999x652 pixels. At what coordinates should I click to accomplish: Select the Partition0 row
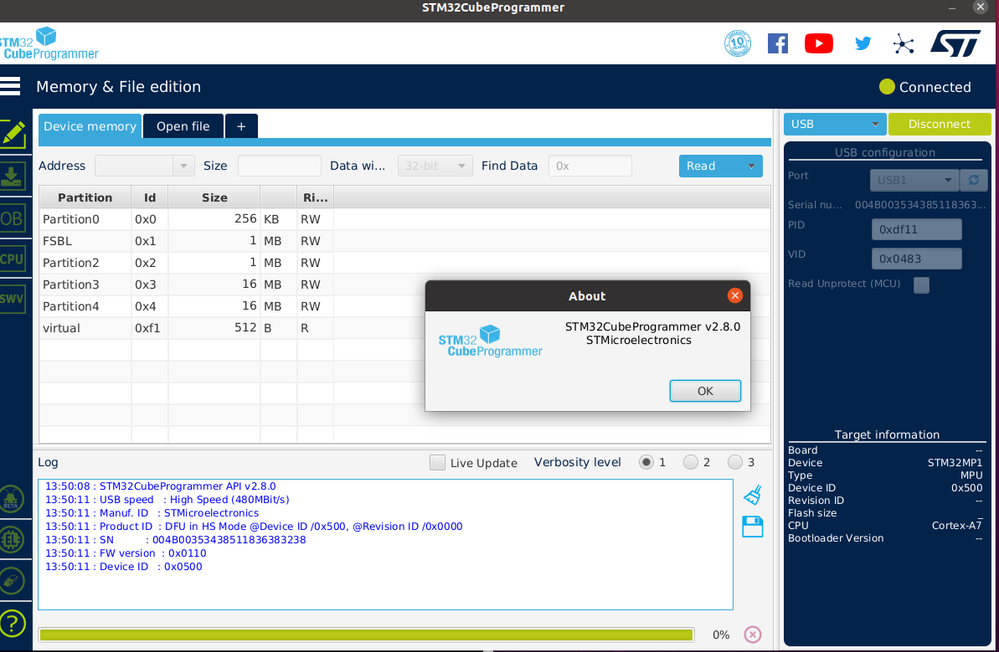[x=404, y=219]
